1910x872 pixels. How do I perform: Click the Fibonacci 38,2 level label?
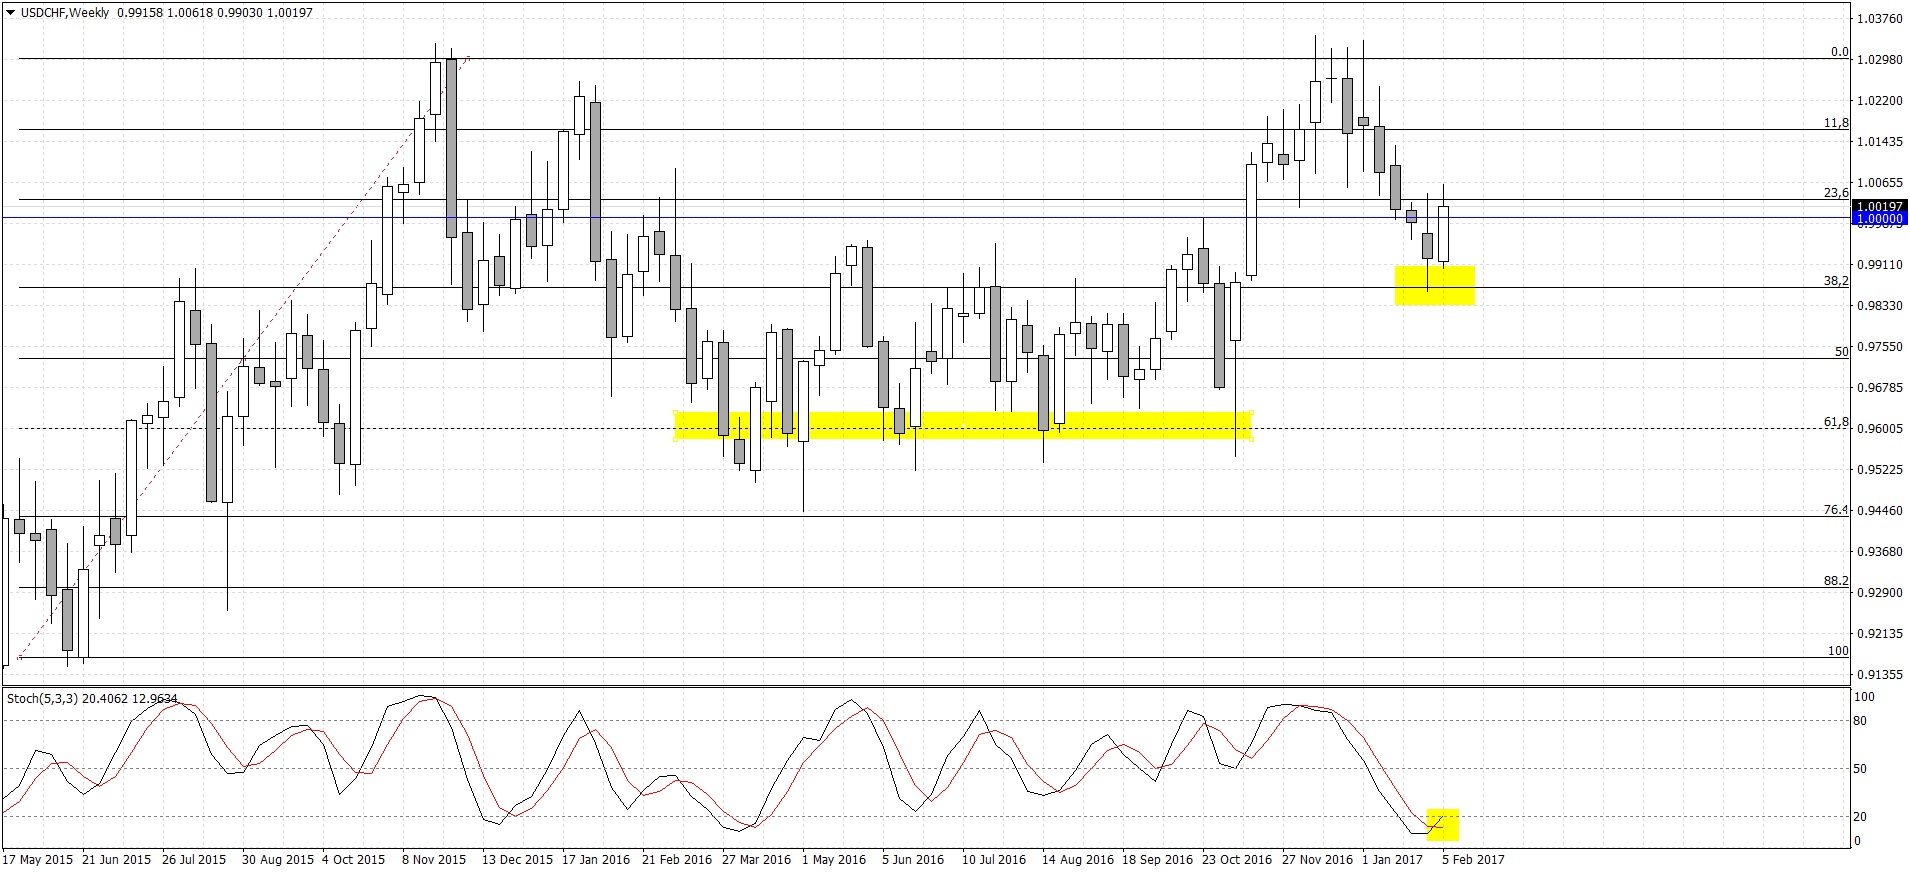pyautogui.click(x=1836, y=281)
